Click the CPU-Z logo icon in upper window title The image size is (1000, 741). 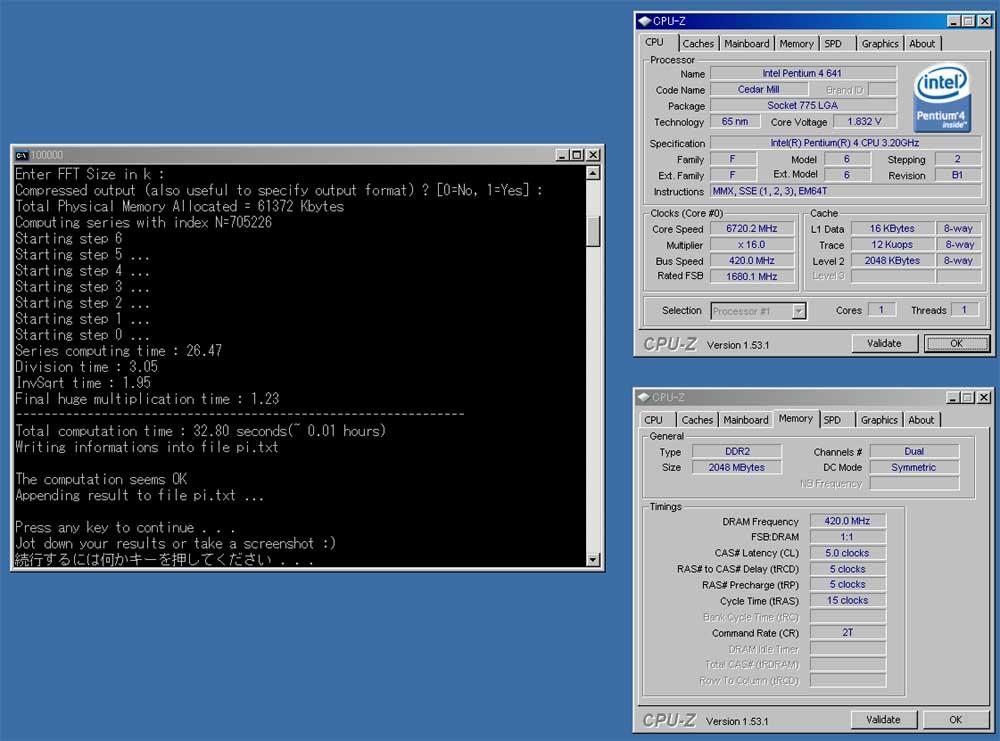pyautogui.click(x=644, y=21)
